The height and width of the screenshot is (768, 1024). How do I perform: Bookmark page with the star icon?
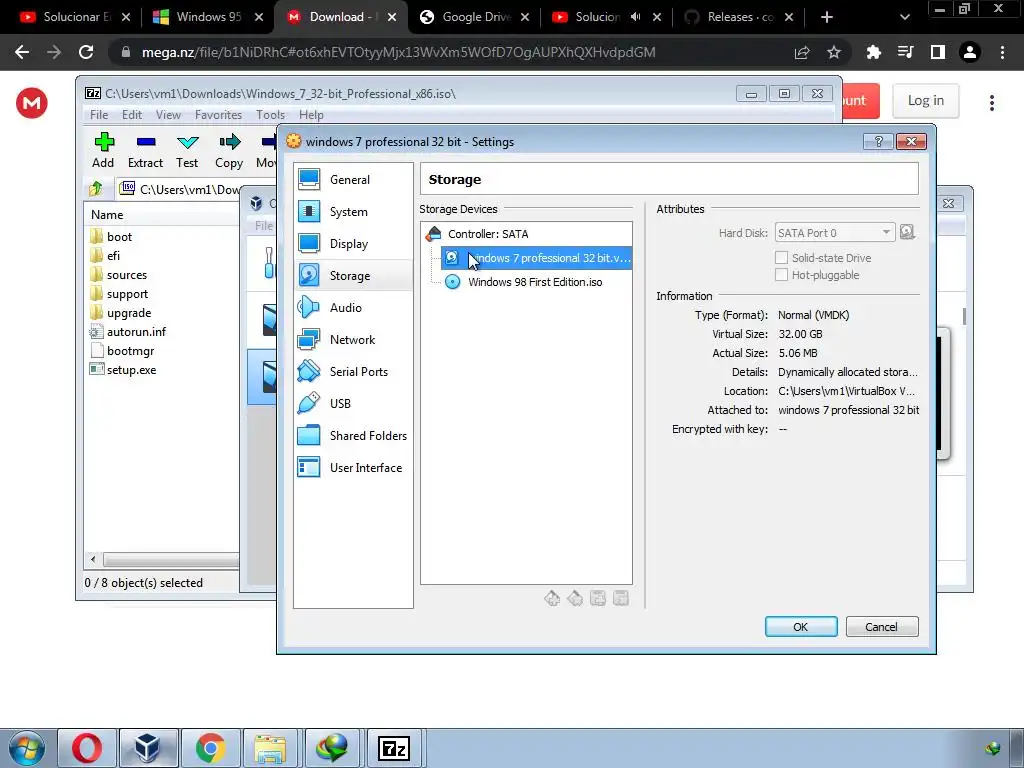(834, 52)
